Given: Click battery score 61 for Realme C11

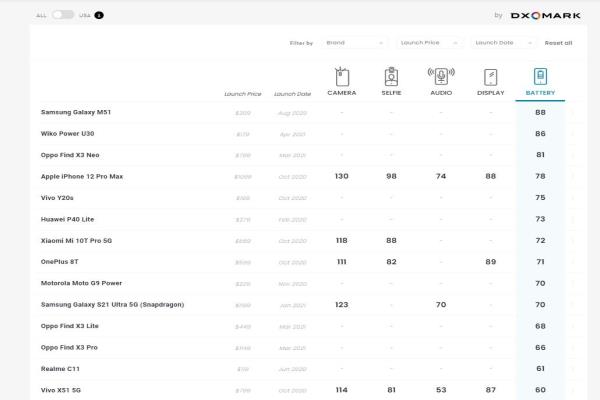Looking at the screenshot, I should point(540,369).
